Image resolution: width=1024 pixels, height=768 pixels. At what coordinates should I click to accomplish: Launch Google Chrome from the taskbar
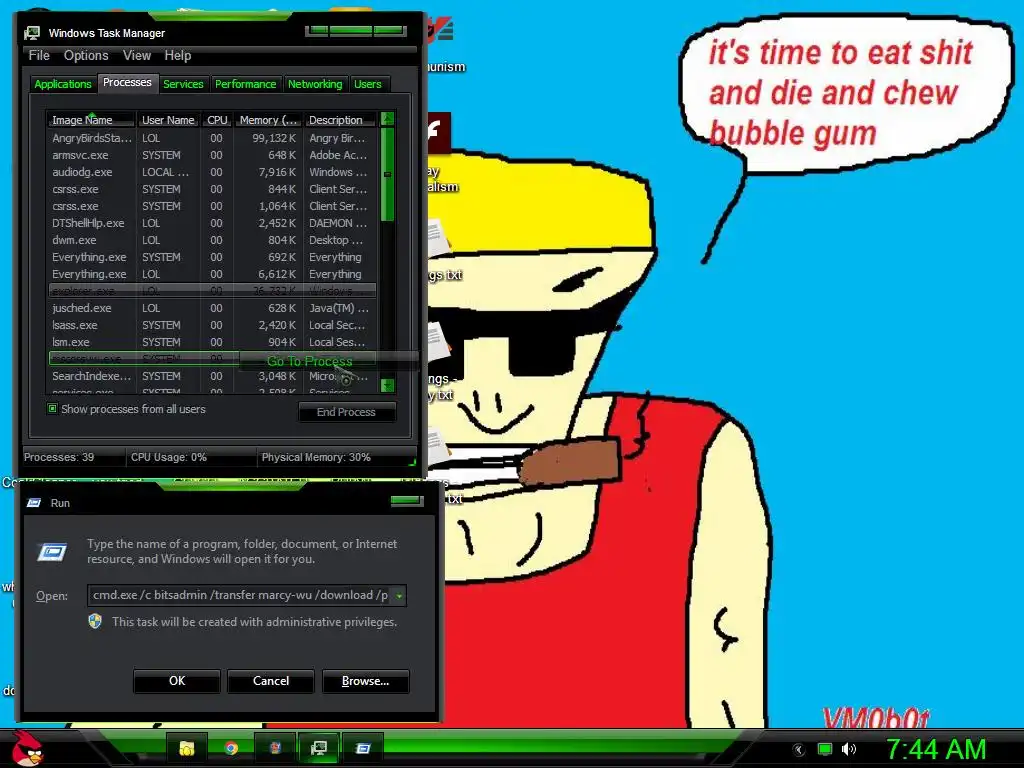[x=231, y=748]
